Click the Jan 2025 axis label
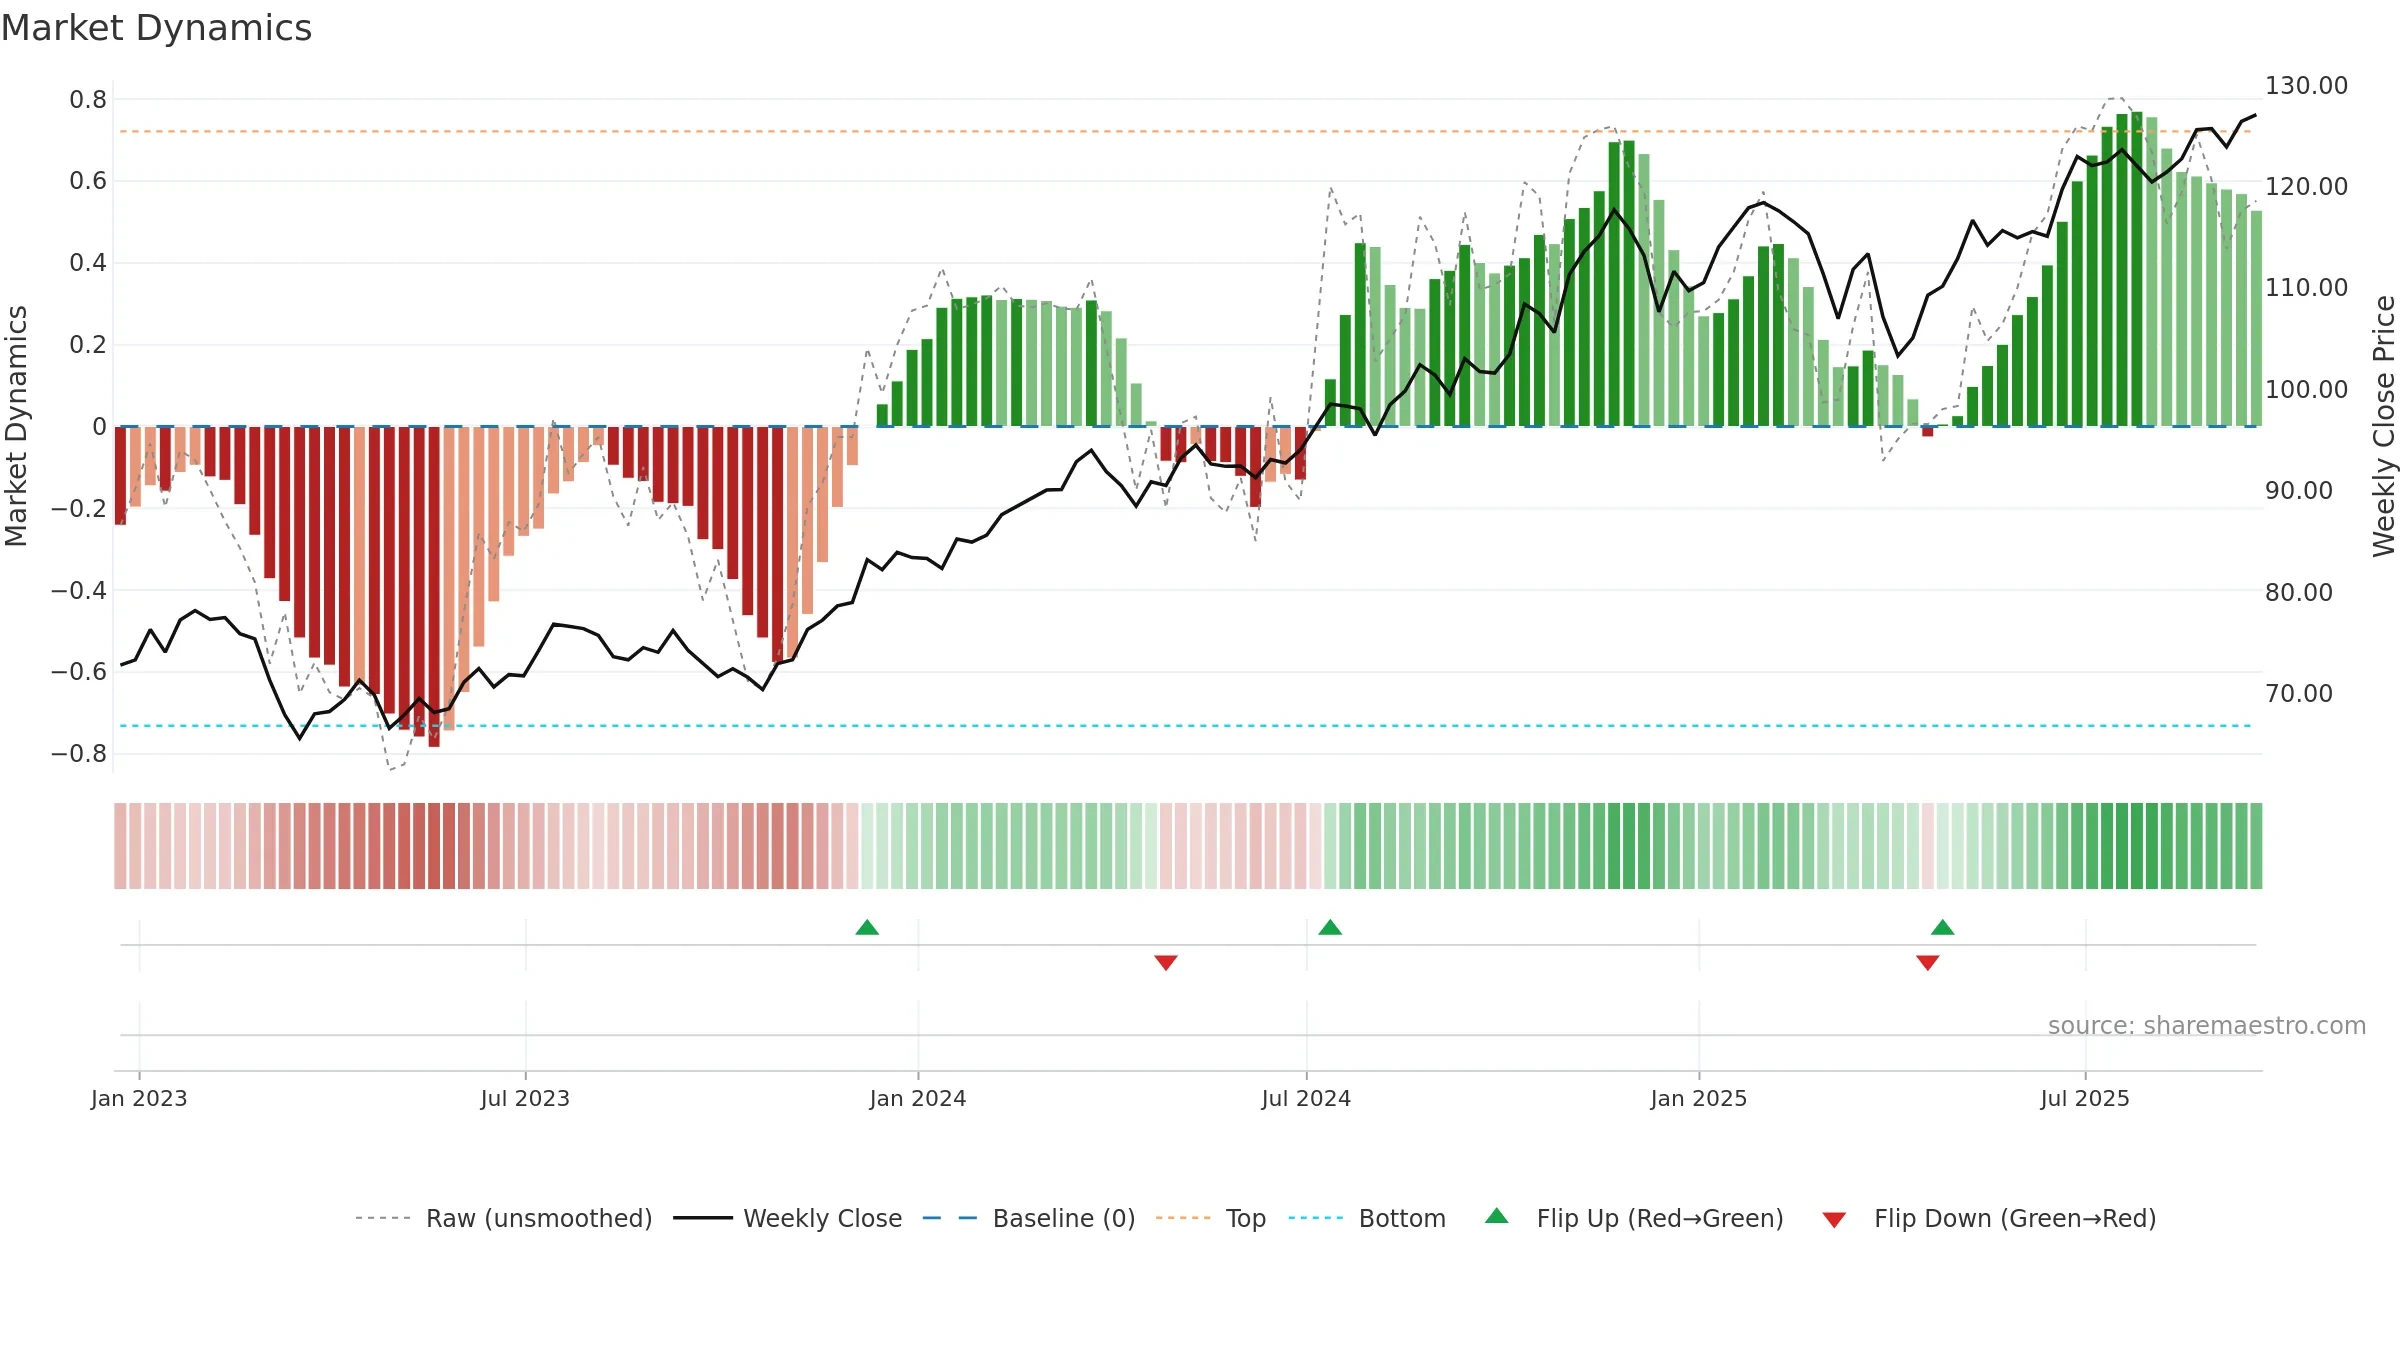The width and height of the screenshot is (2400, 1350). (1699, 1098)
